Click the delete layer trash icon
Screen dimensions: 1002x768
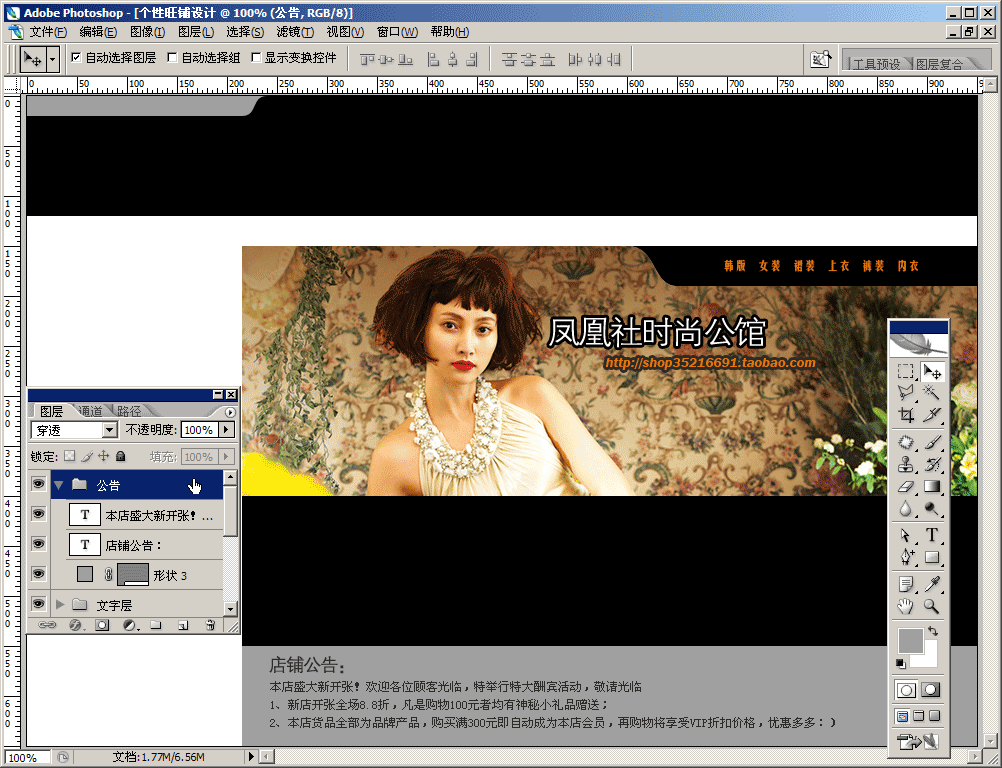210,626
